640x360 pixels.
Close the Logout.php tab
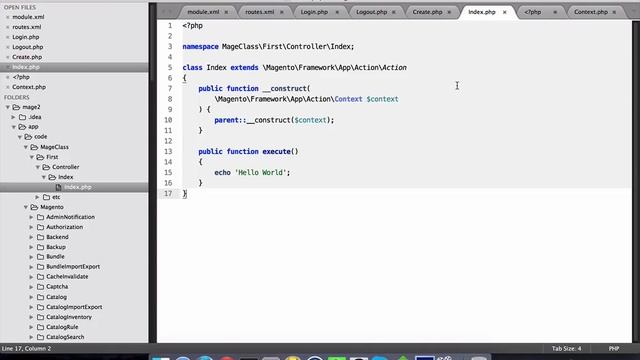click(x=393, y=12)
